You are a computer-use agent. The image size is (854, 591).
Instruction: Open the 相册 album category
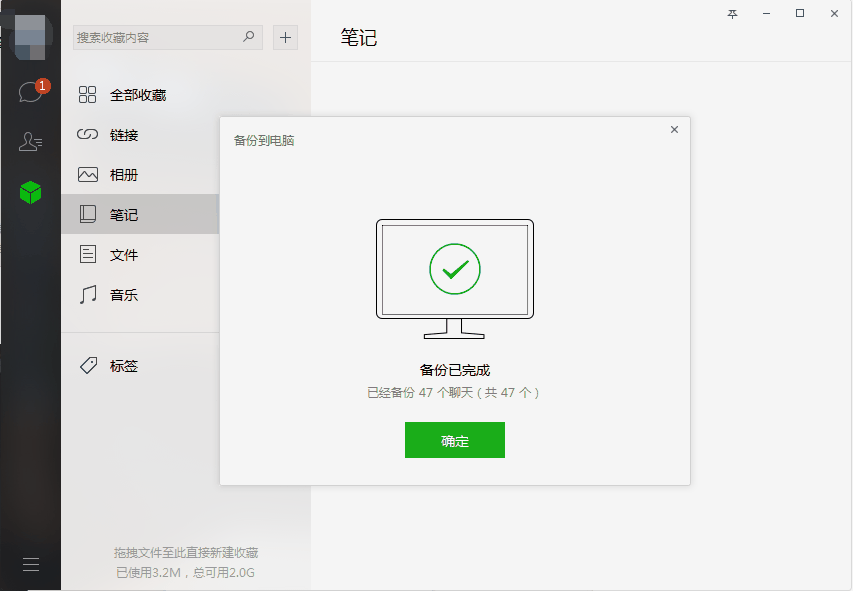140,174
